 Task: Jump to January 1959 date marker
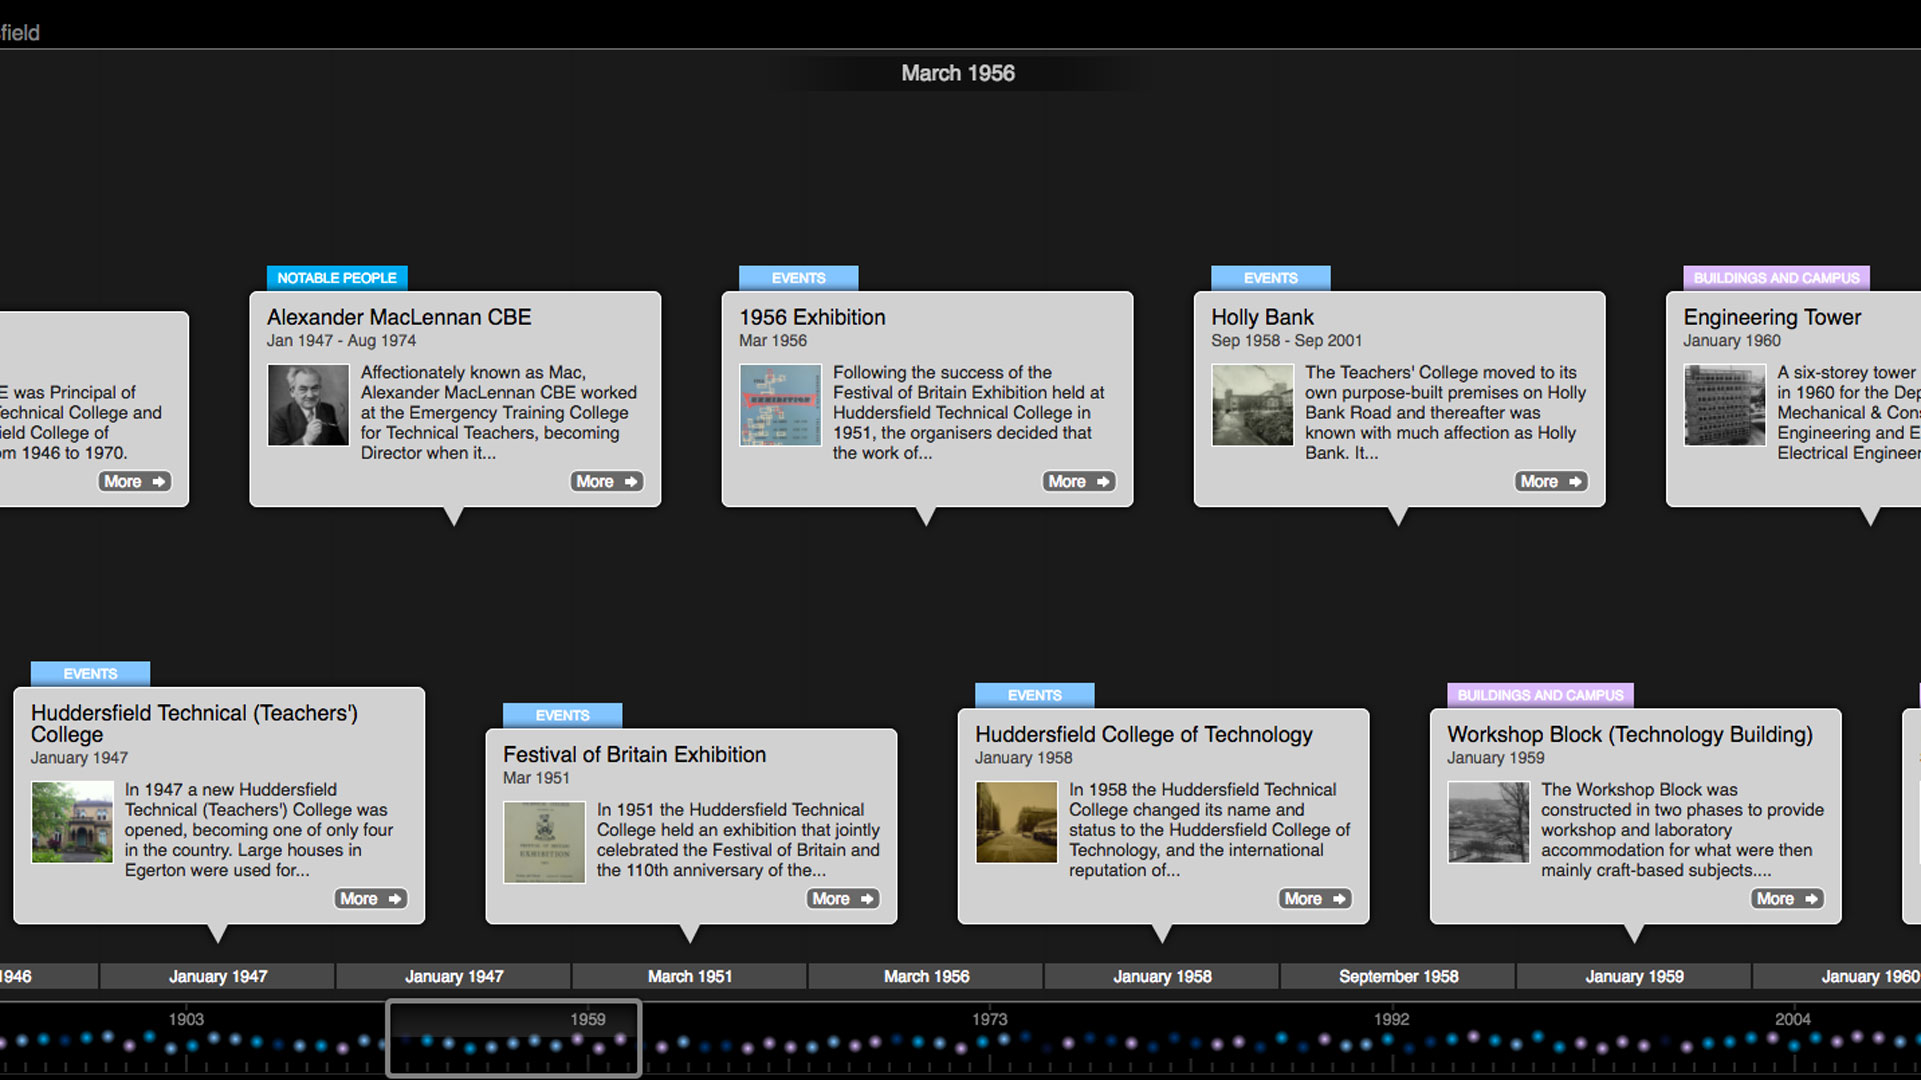pyautogui.click(x=1634, y=976)
